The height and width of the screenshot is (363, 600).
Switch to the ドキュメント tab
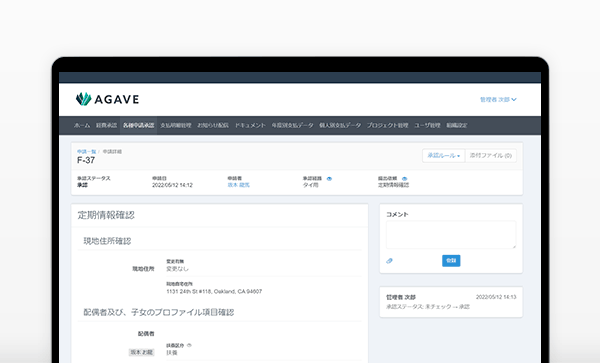pos(250,125)
